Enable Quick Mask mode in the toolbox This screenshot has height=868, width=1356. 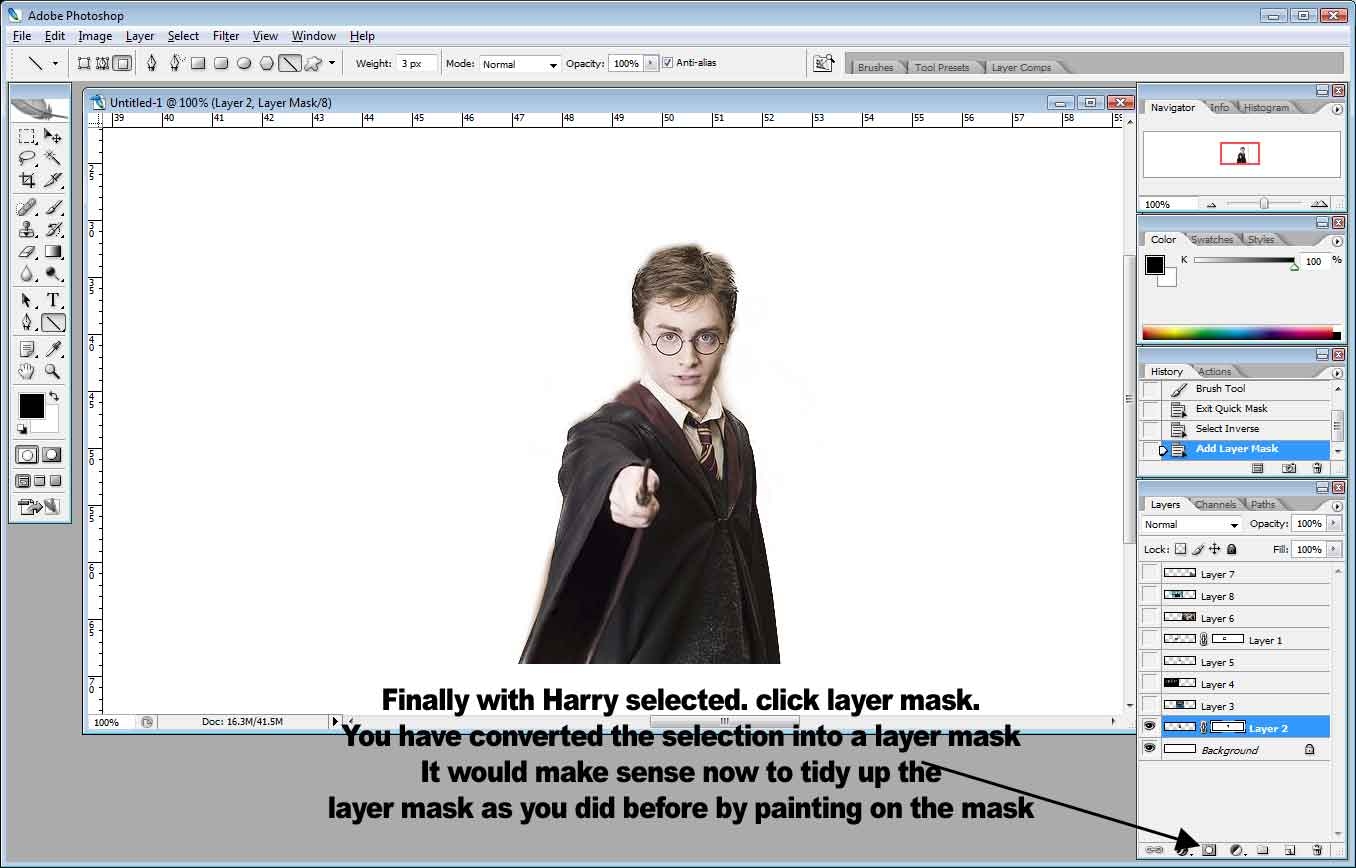click(x=52, y=455)
